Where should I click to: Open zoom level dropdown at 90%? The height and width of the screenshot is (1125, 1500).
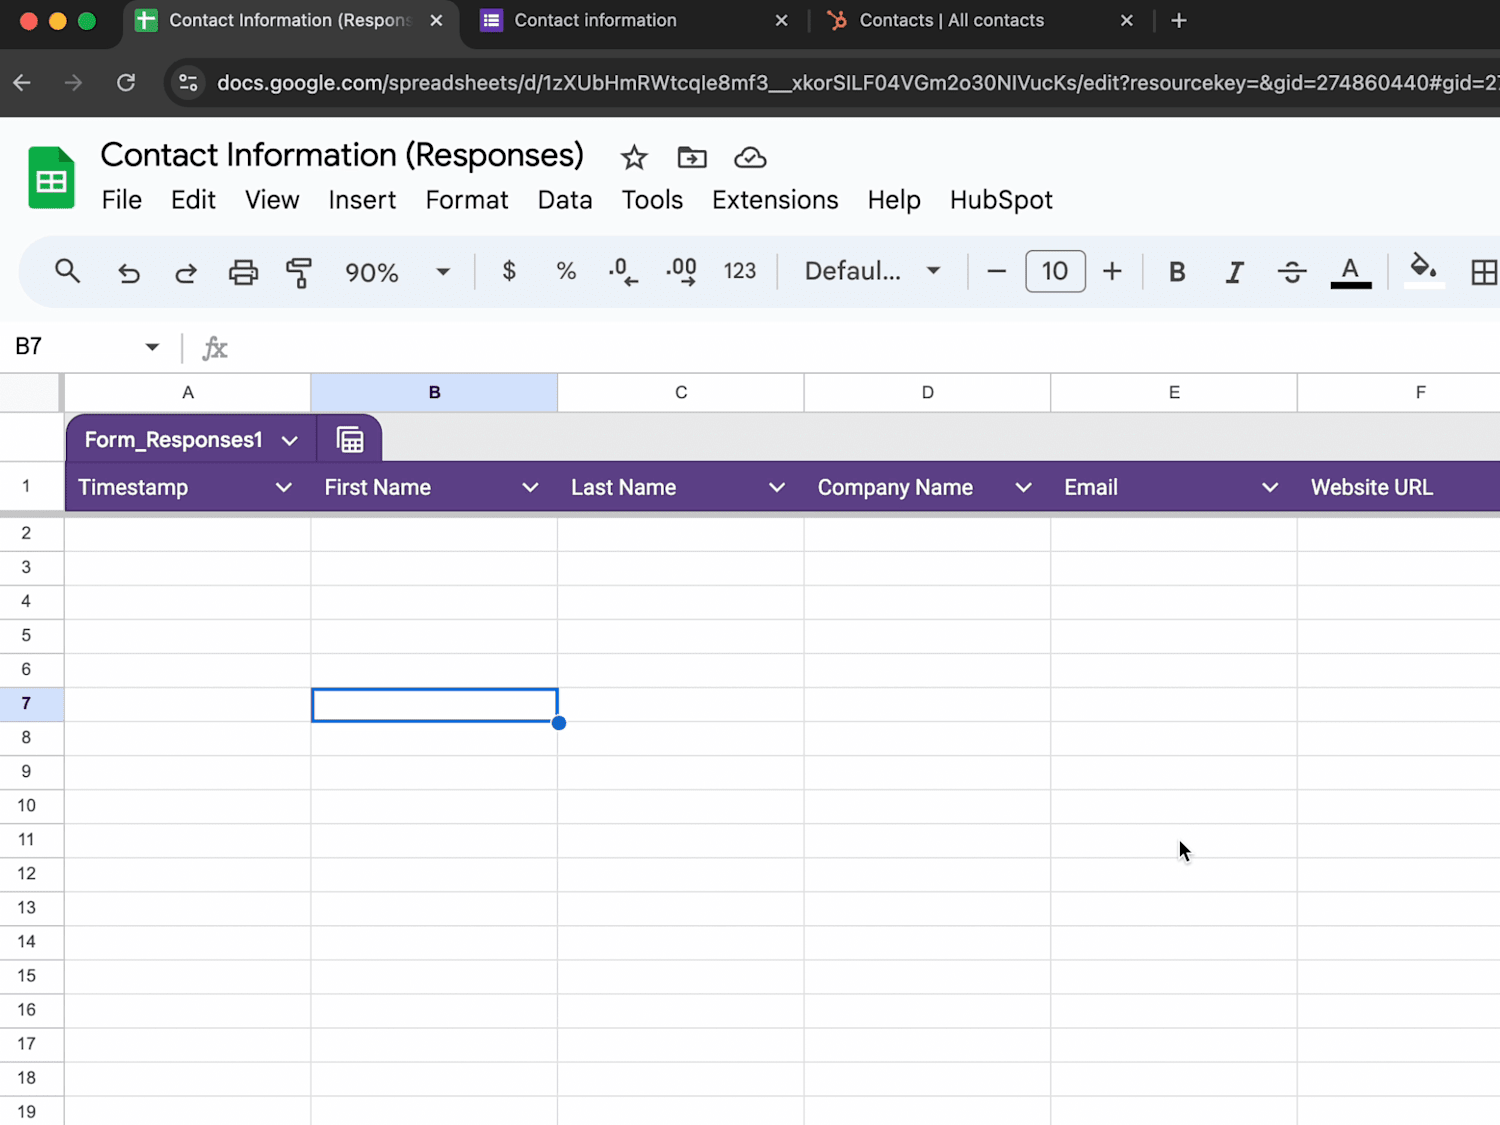coord(397,272)
